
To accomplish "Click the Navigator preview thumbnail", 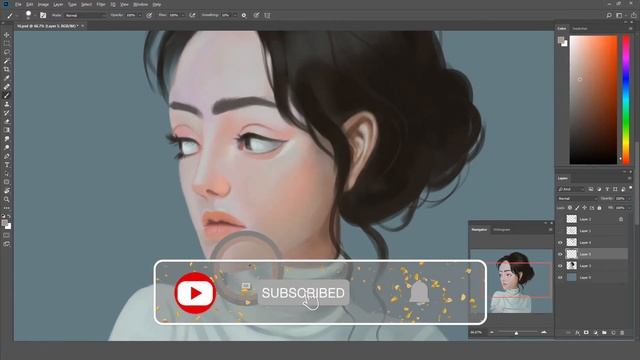I will [511, 282].
